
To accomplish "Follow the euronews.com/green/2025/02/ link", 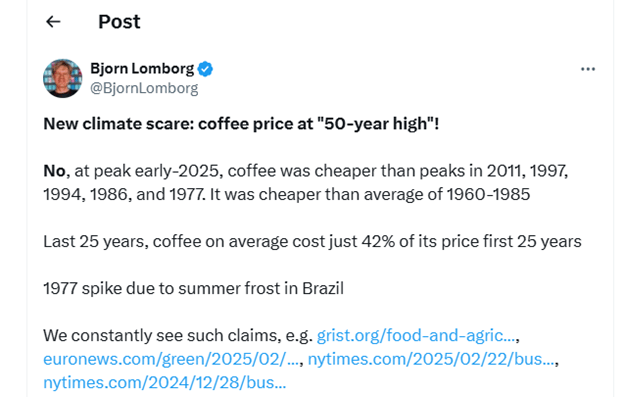I will tap(171, 359).
